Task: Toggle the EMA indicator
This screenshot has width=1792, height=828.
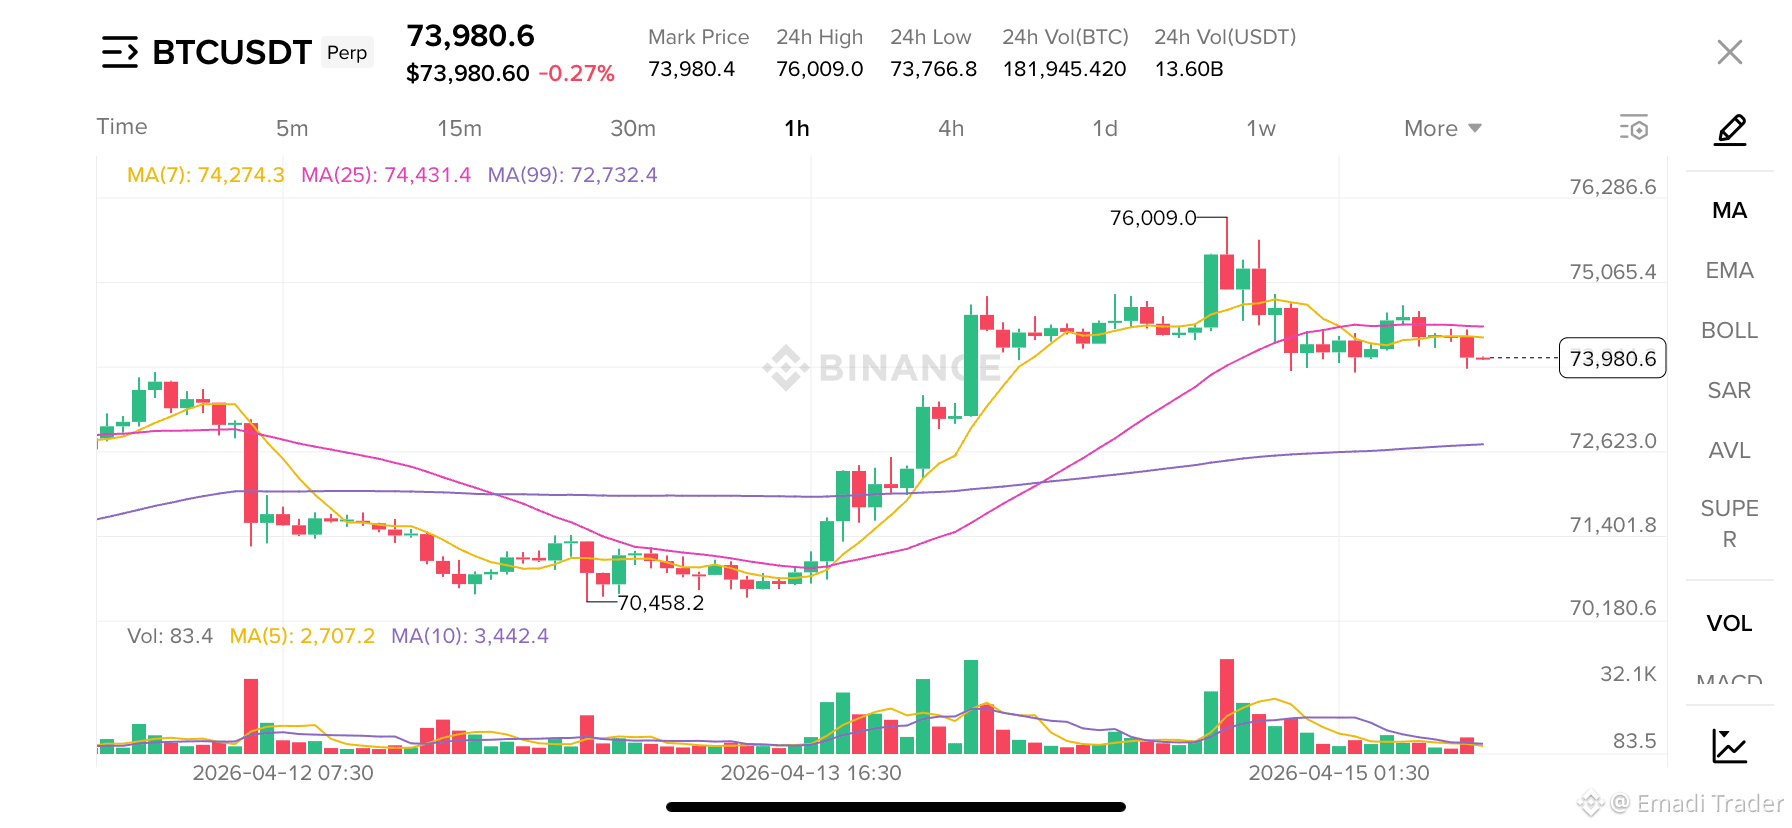Action: click(1729, 270)
